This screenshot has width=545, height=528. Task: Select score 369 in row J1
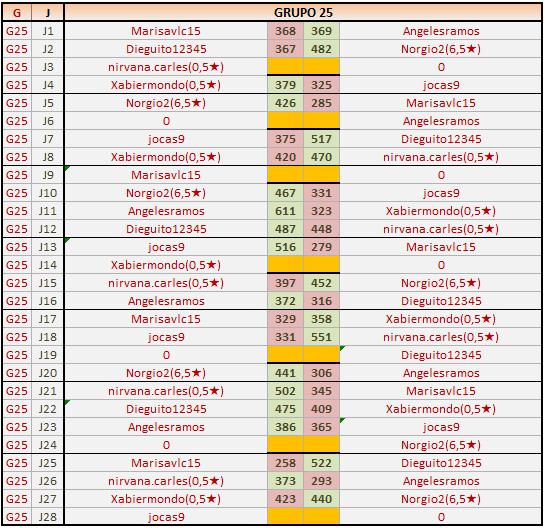click(x=322, y=31)
